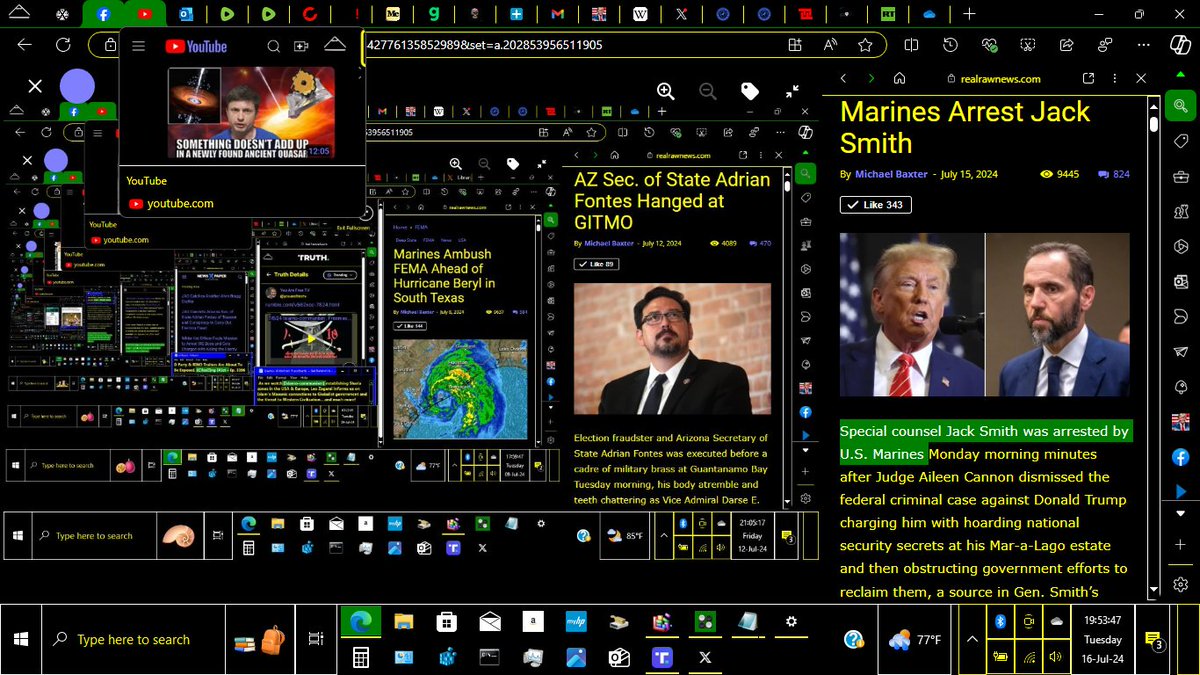The image size is (1200, 675).
Task: Open a new browser tab with plus button
Action: pyautogui.click(x=969, y=15)
